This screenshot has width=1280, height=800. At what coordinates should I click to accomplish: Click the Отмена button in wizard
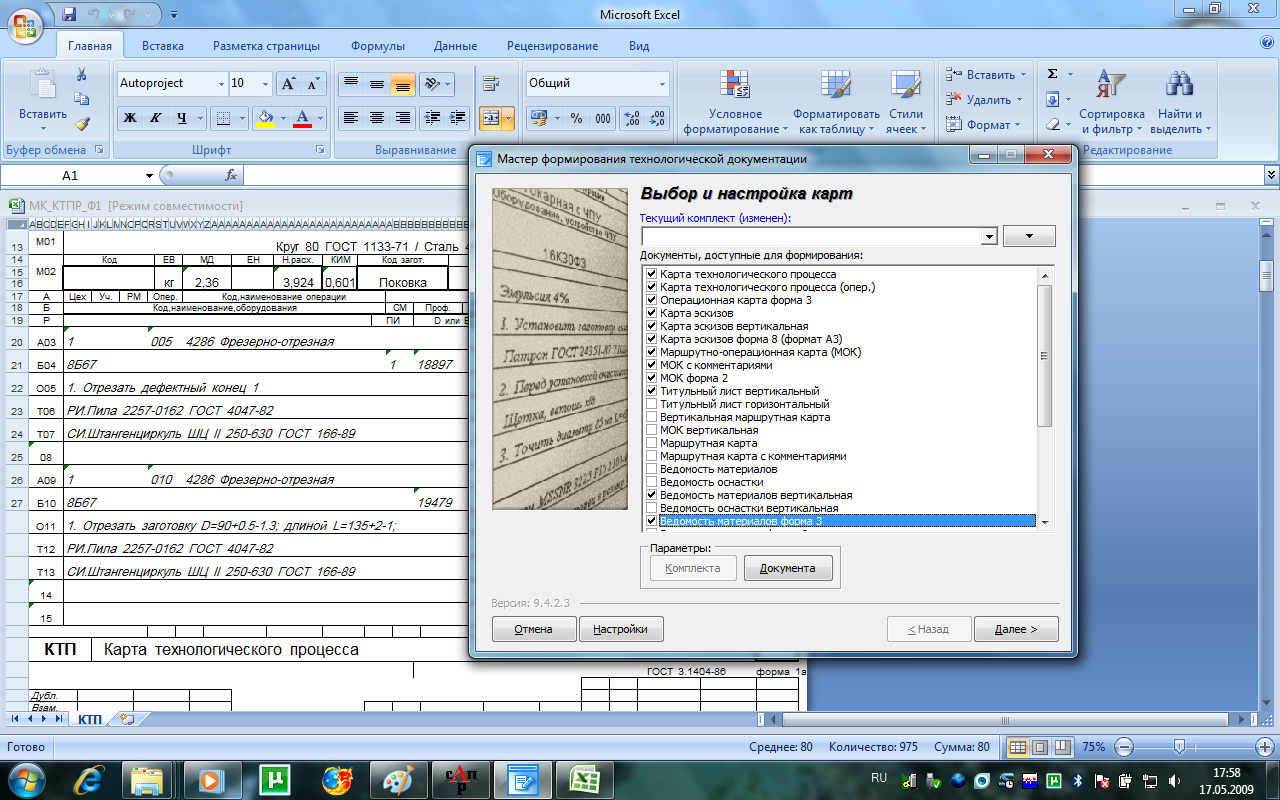coord(534,629)
